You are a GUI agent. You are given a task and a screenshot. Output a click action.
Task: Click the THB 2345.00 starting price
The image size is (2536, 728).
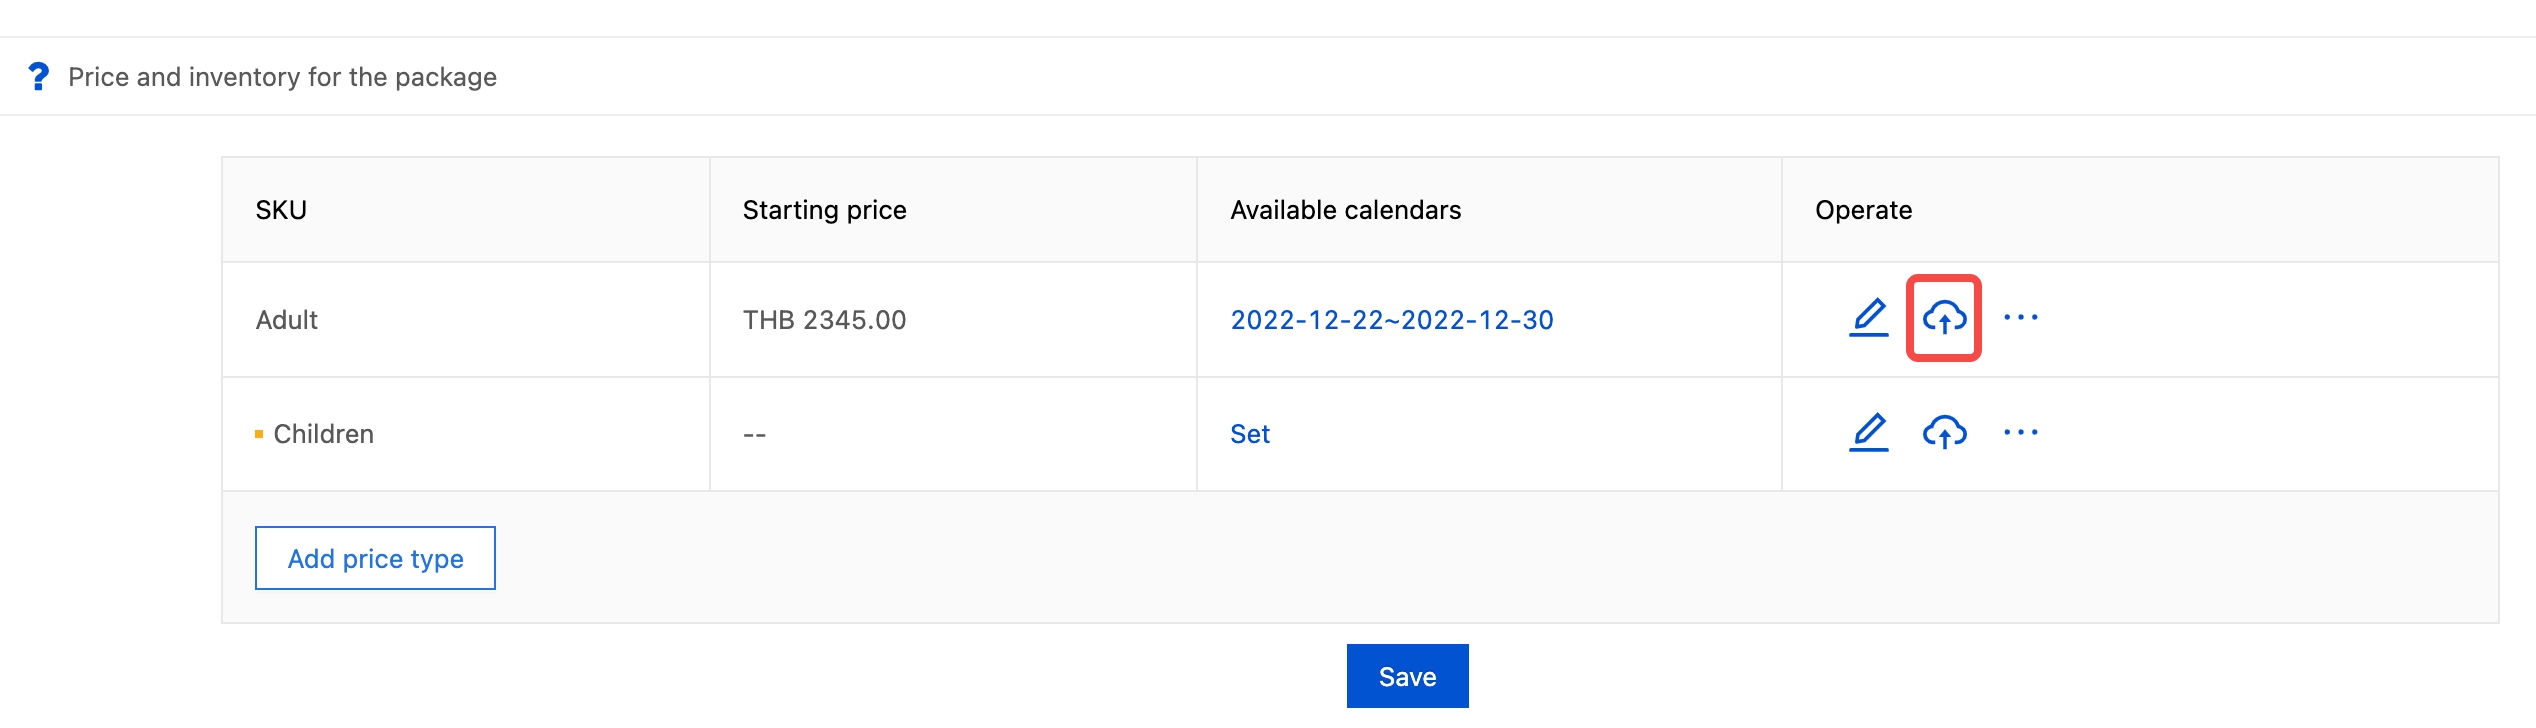click(x=824, y=320)
